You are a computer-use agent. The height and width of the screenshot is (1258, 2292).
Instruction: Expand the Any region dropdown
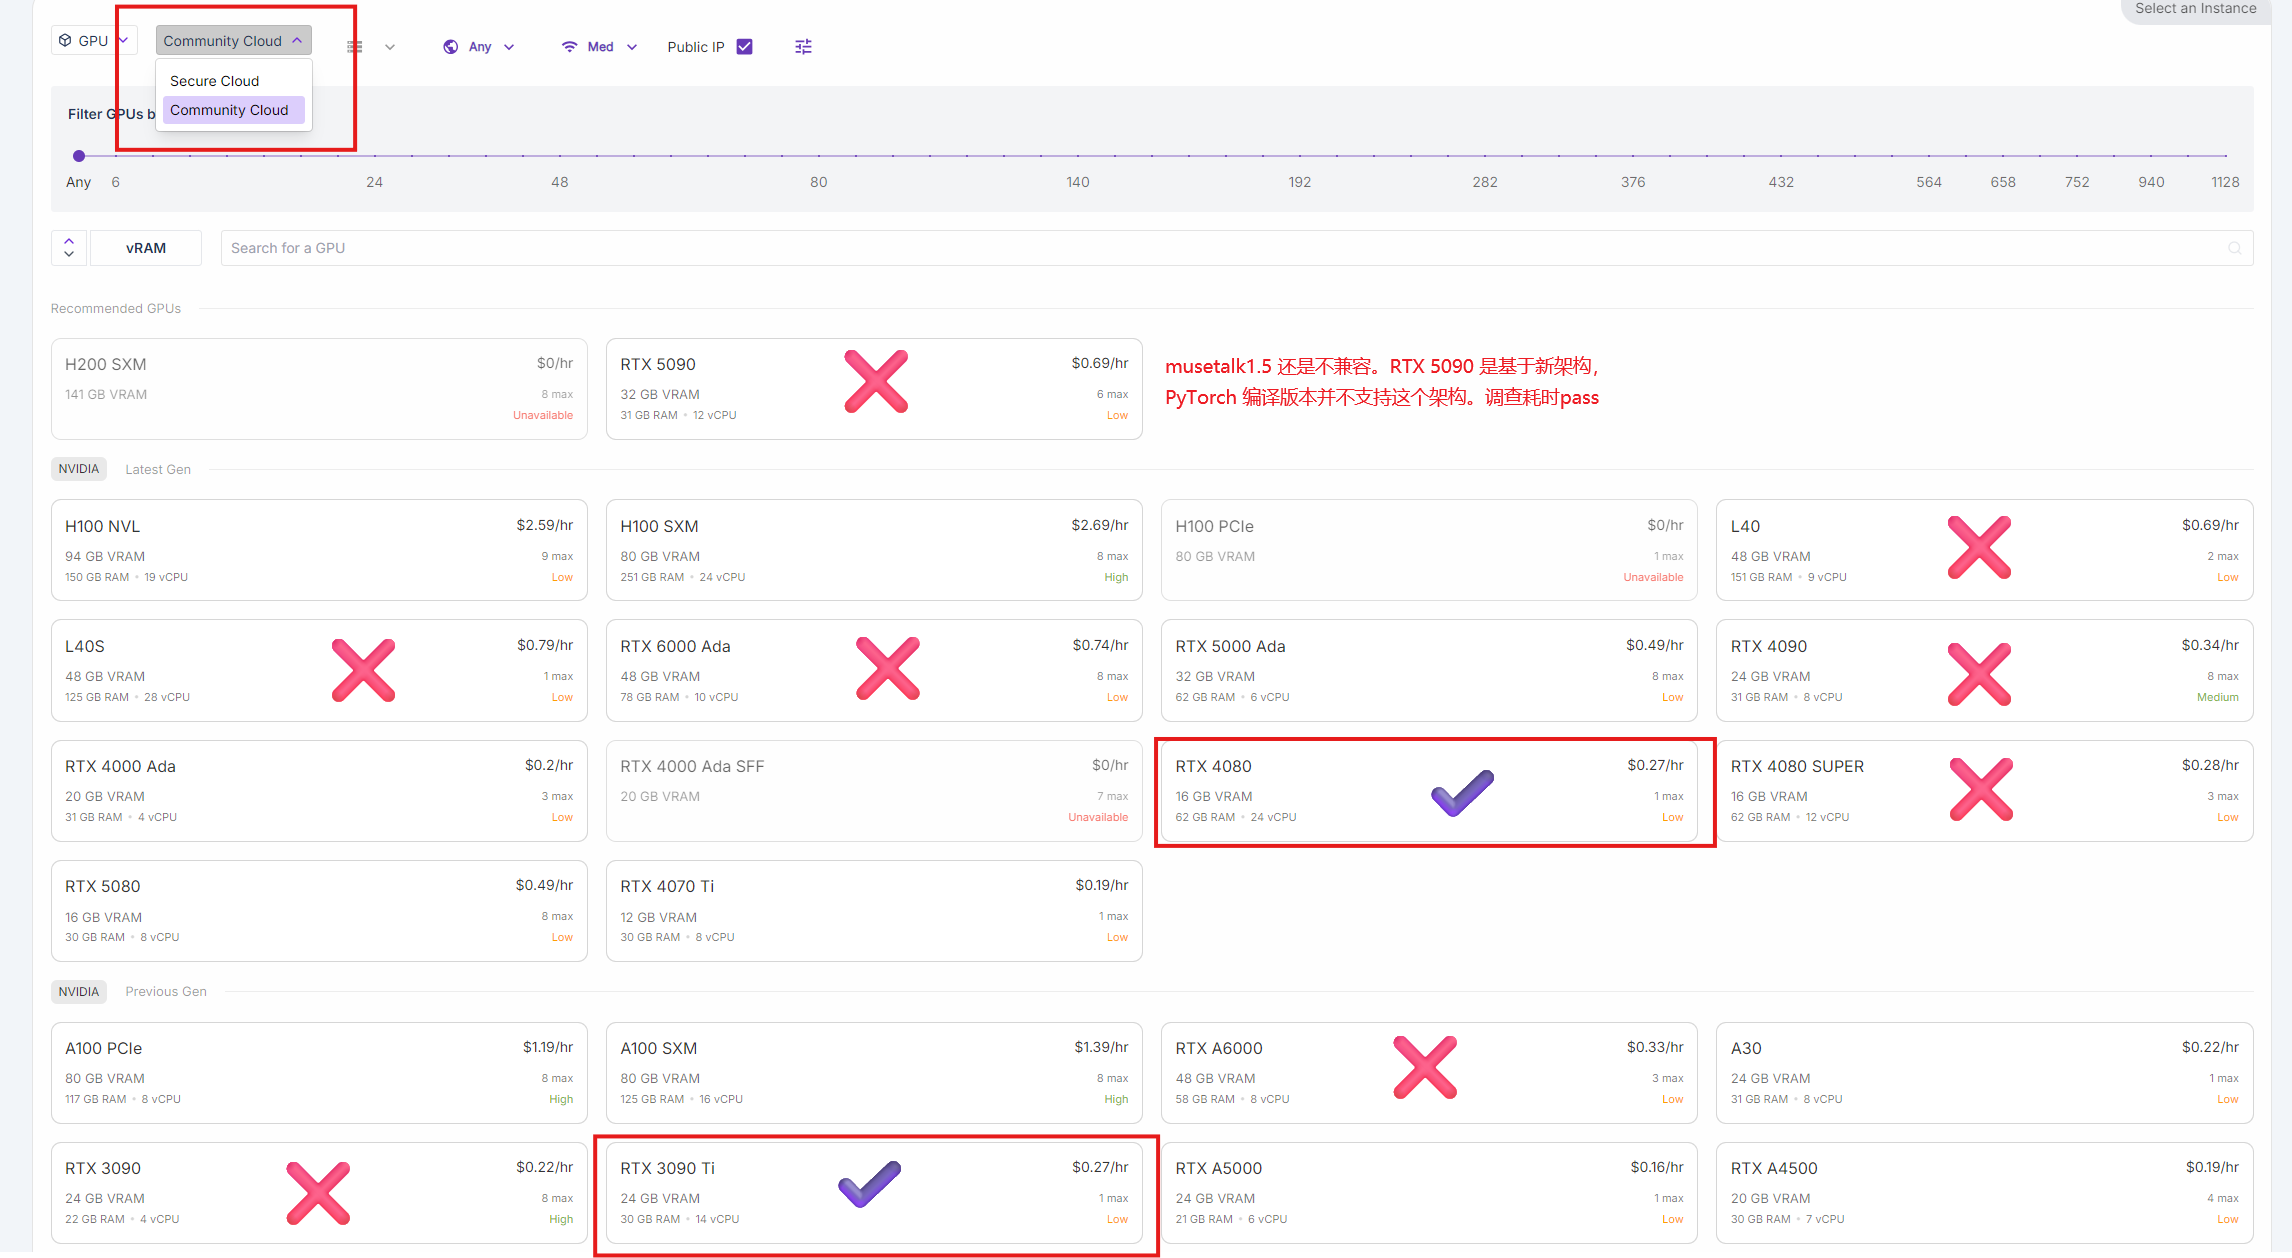(509, 47)
